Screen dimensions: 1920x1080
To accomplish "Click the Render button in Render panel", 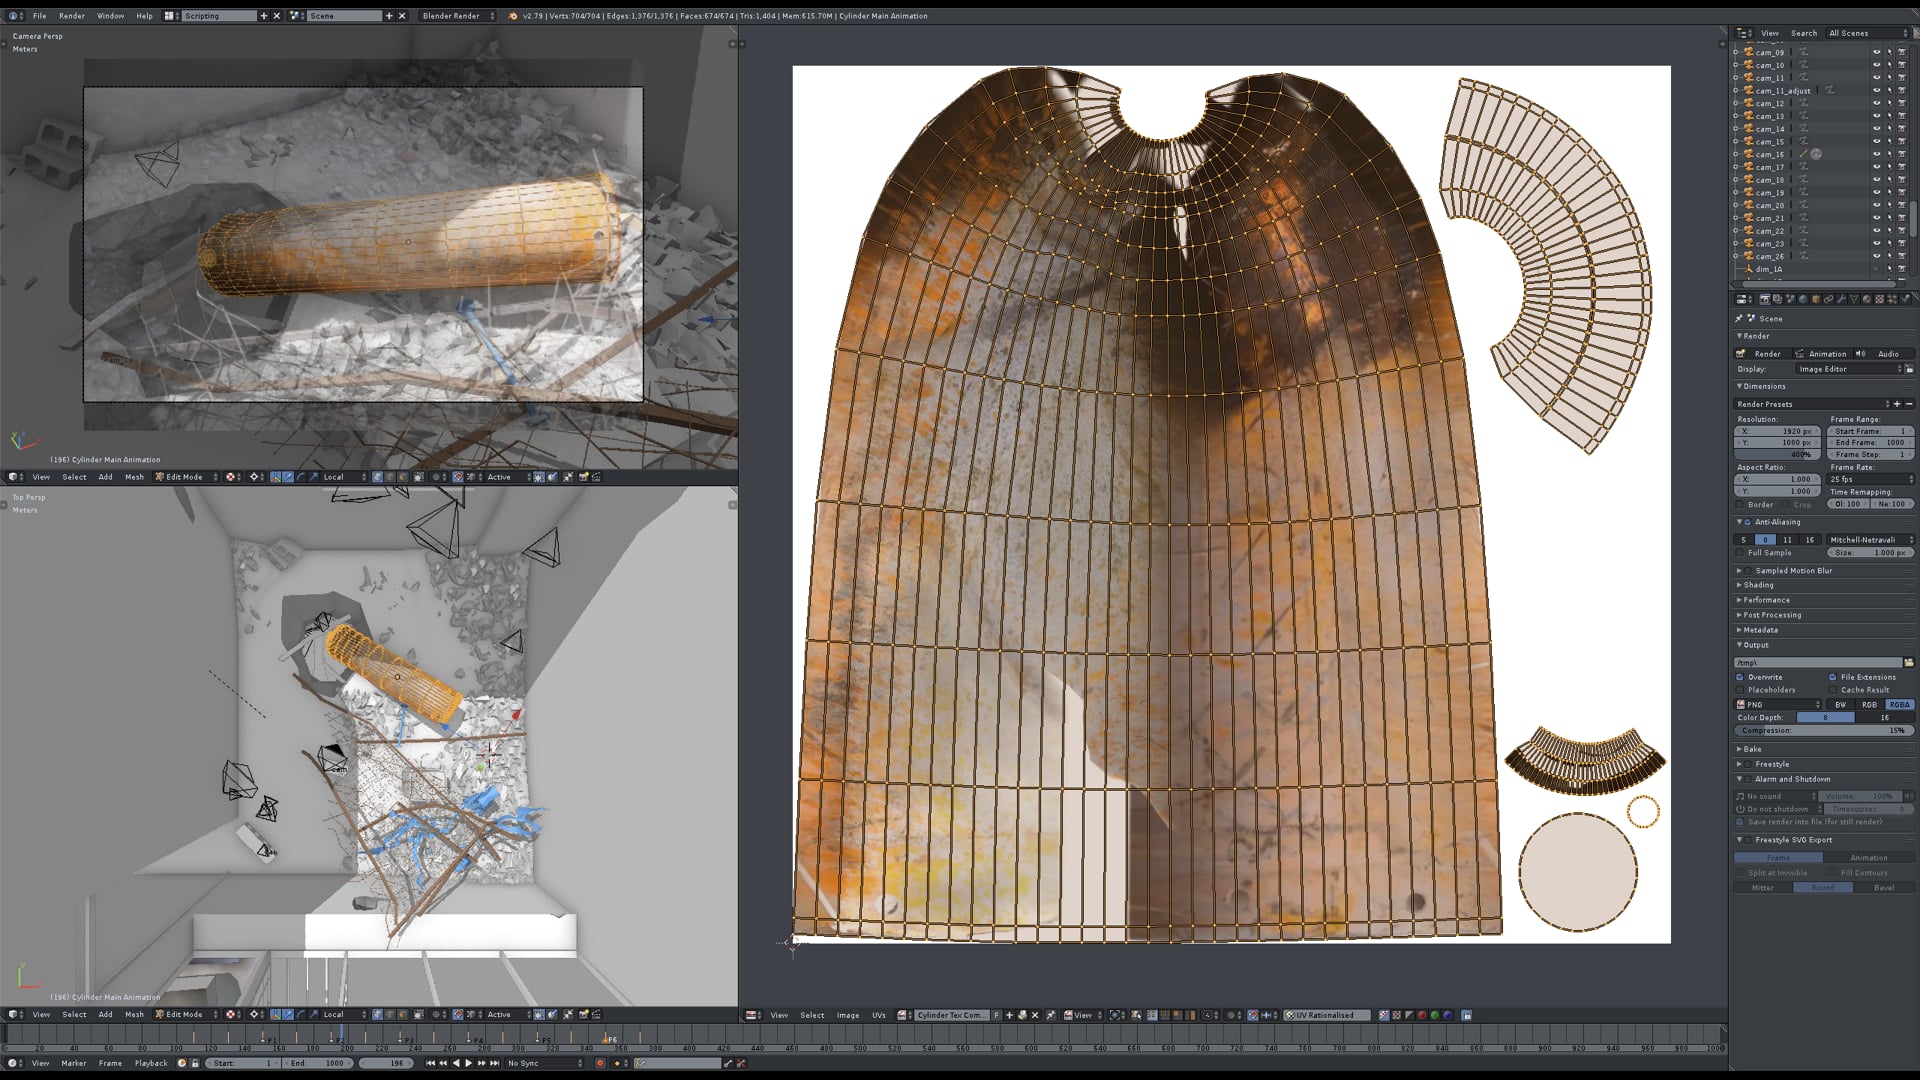I will pos(1762,354).
